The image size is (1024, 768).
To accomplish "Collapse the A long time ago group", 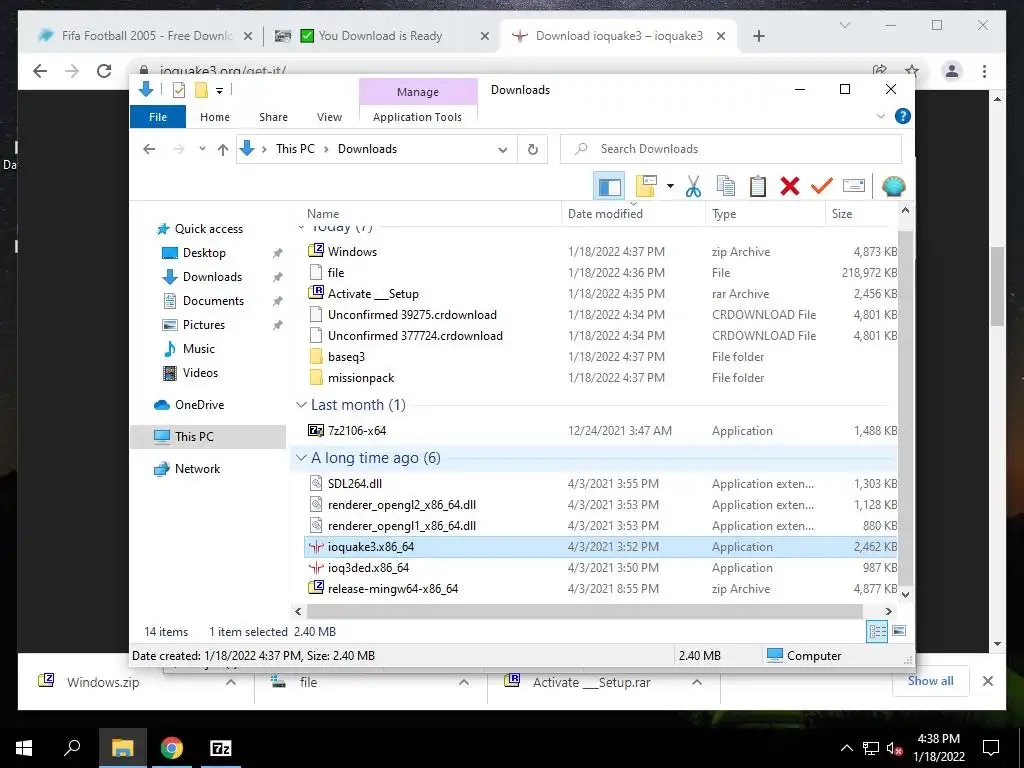I will pyautogui.click(x=301, y=458).
